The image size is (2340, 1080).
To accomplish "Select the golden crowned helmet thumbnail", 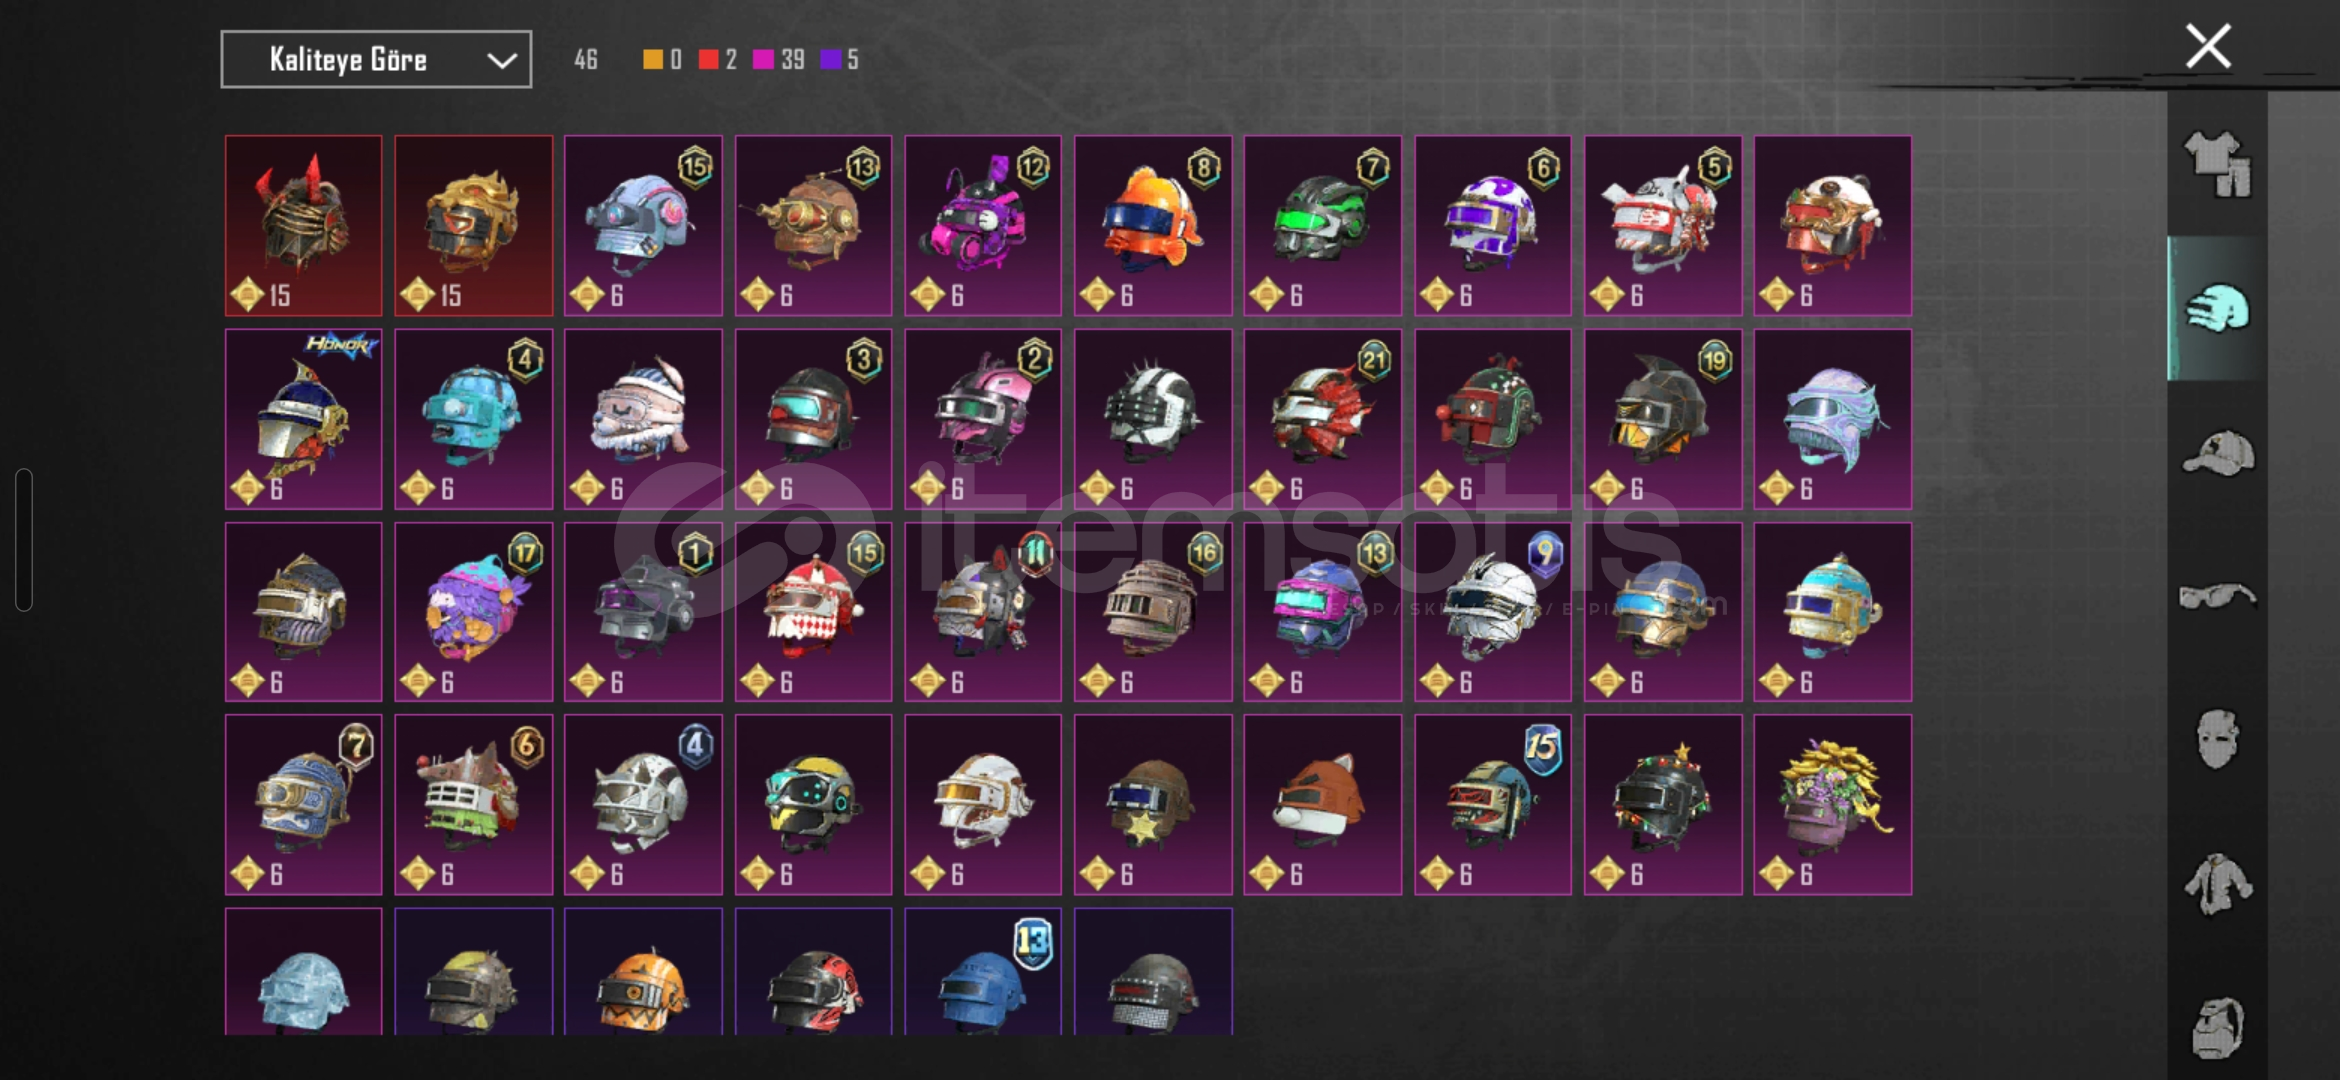I will (473, 226).
